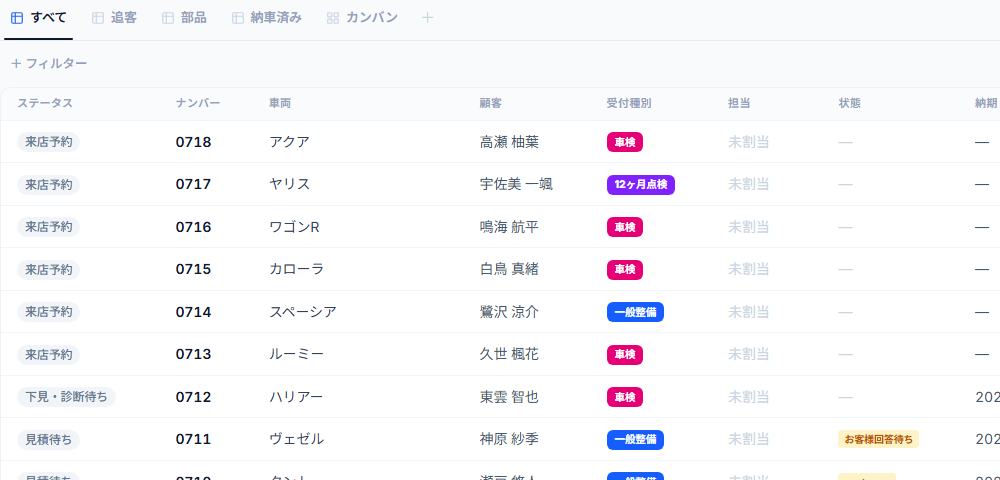Sort by the ステータス column header

45,103
